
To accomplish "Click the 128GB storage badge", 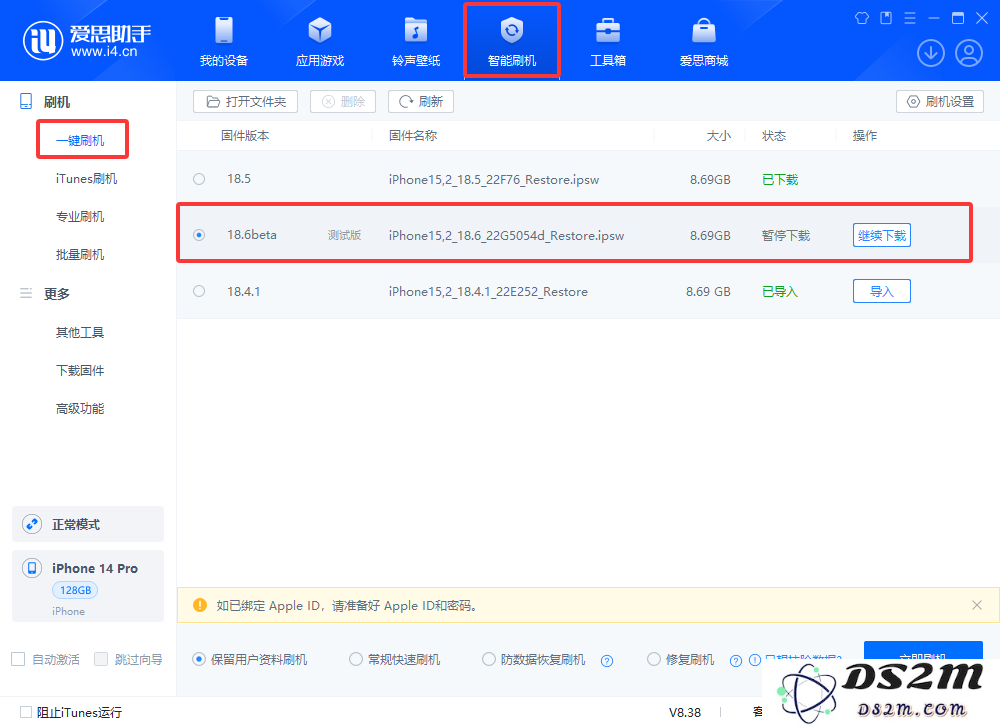I will tap(75, 590).
